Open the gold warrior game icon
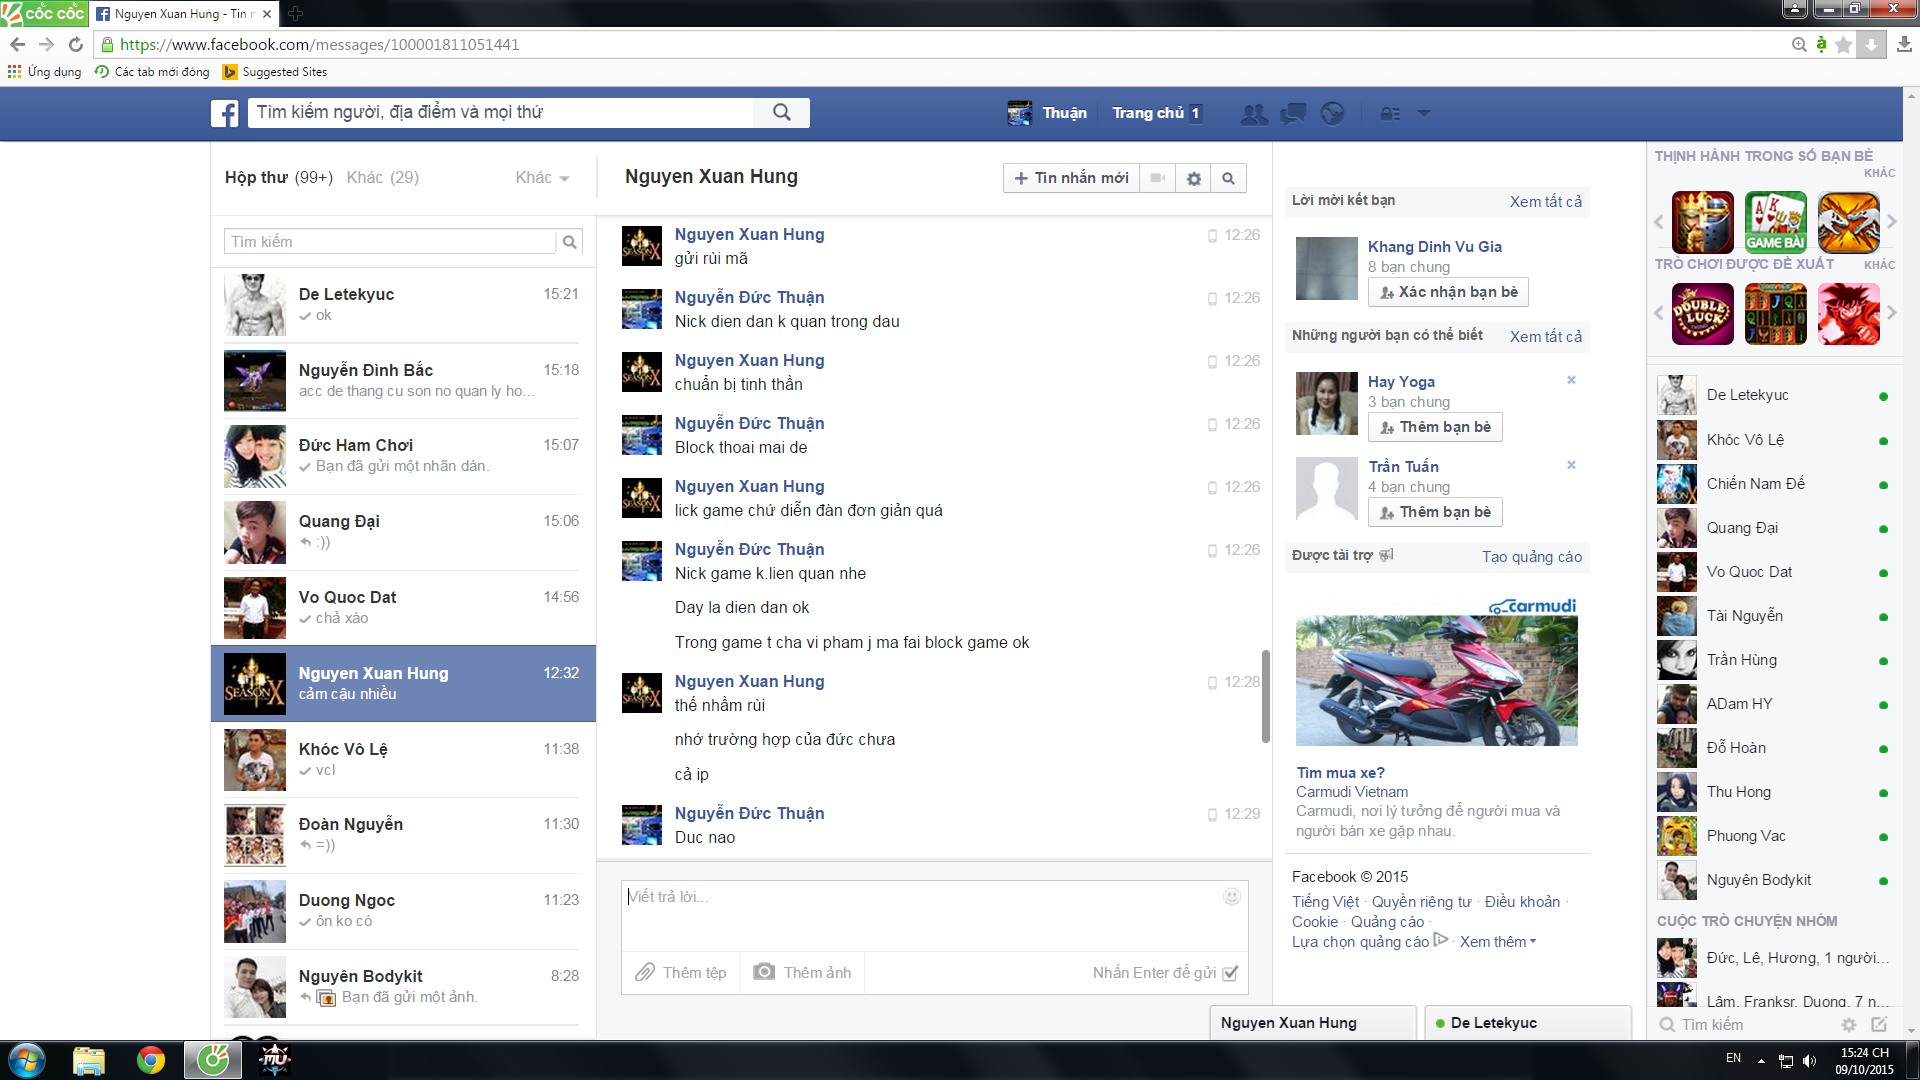 (1702, 222)
